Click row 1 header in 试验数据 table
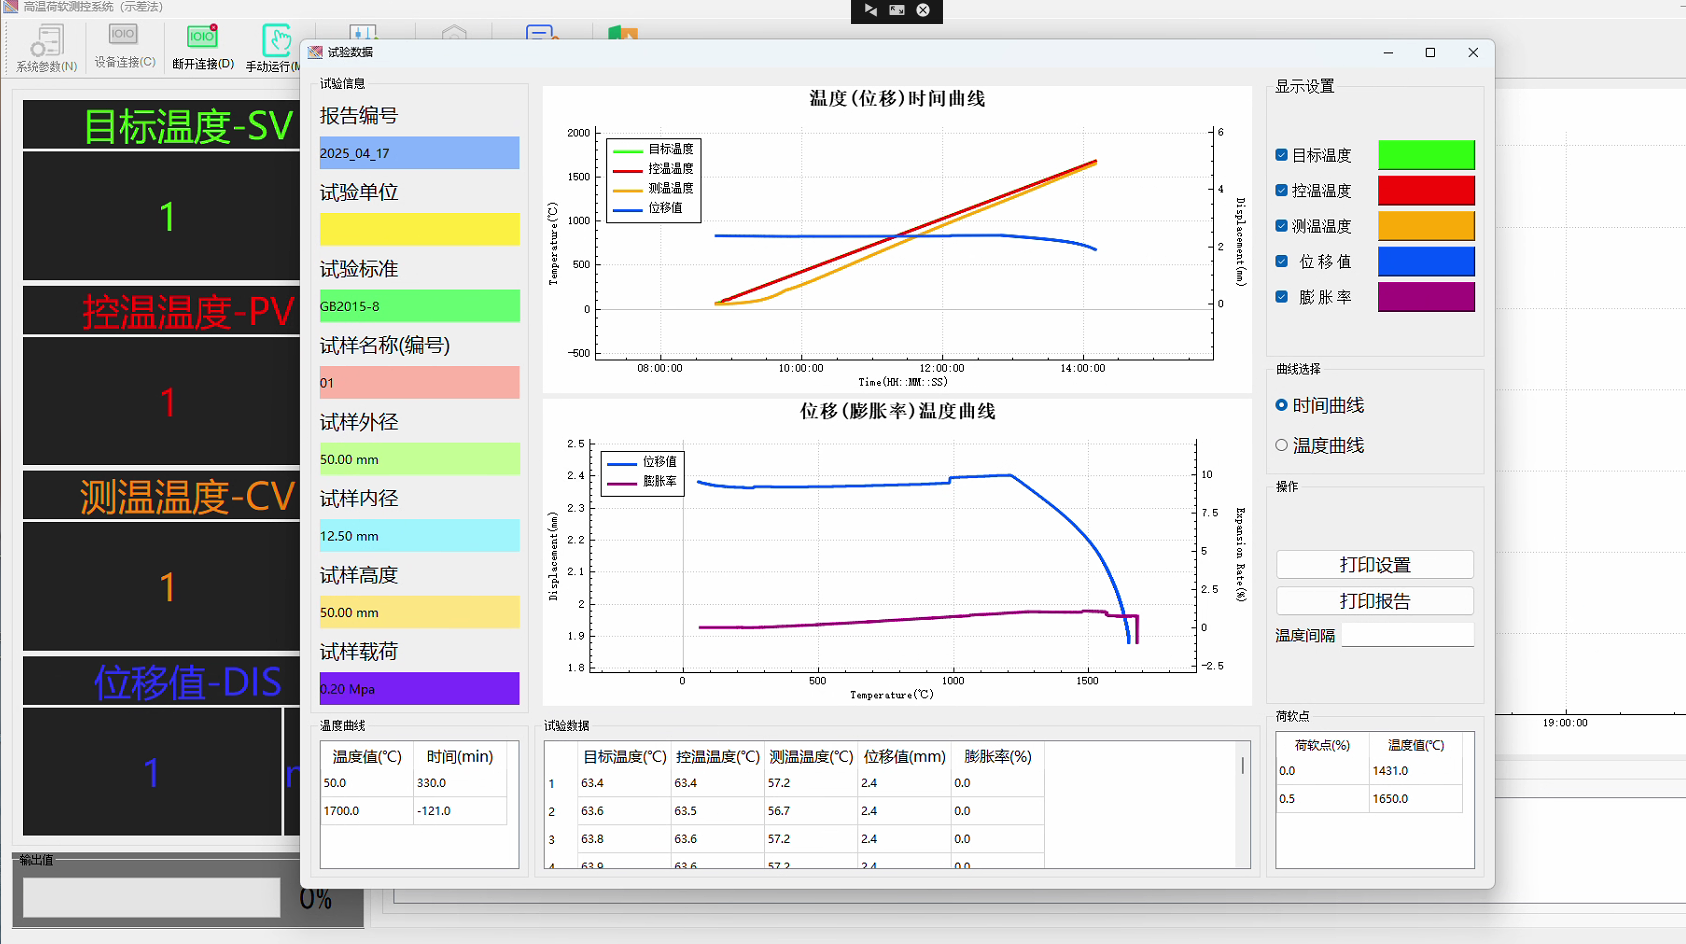The width and height of the screenshot is (1686, 944). (551, 783)
